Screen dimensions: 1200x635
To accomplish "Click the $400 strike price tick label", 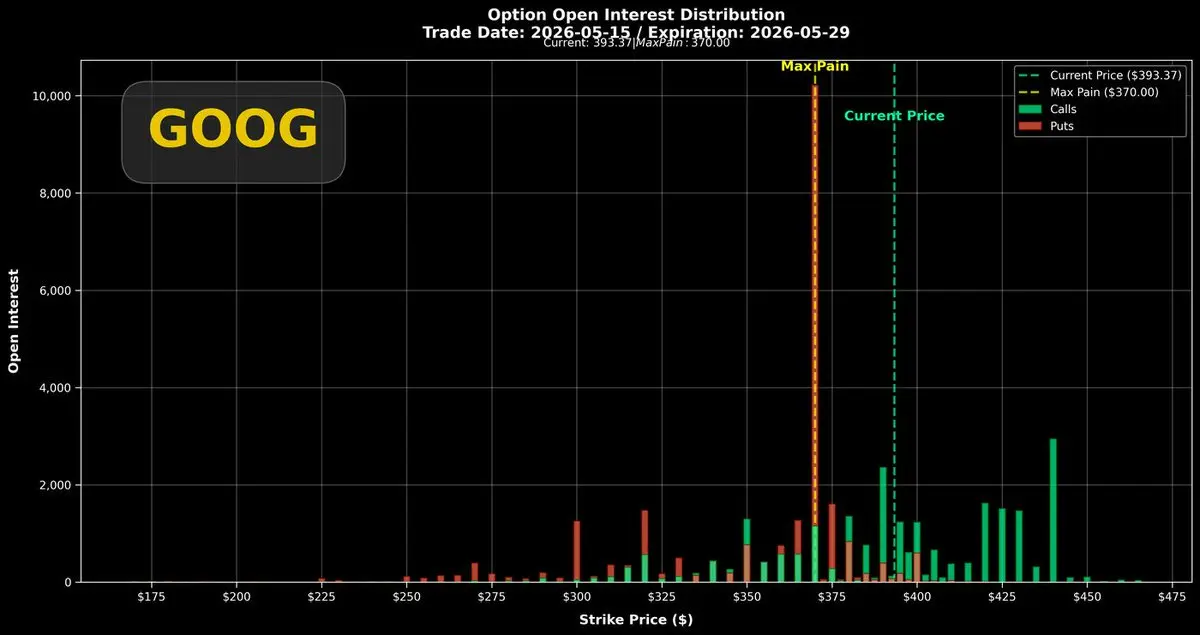I will pyautogui.click(x=917, y=596).
